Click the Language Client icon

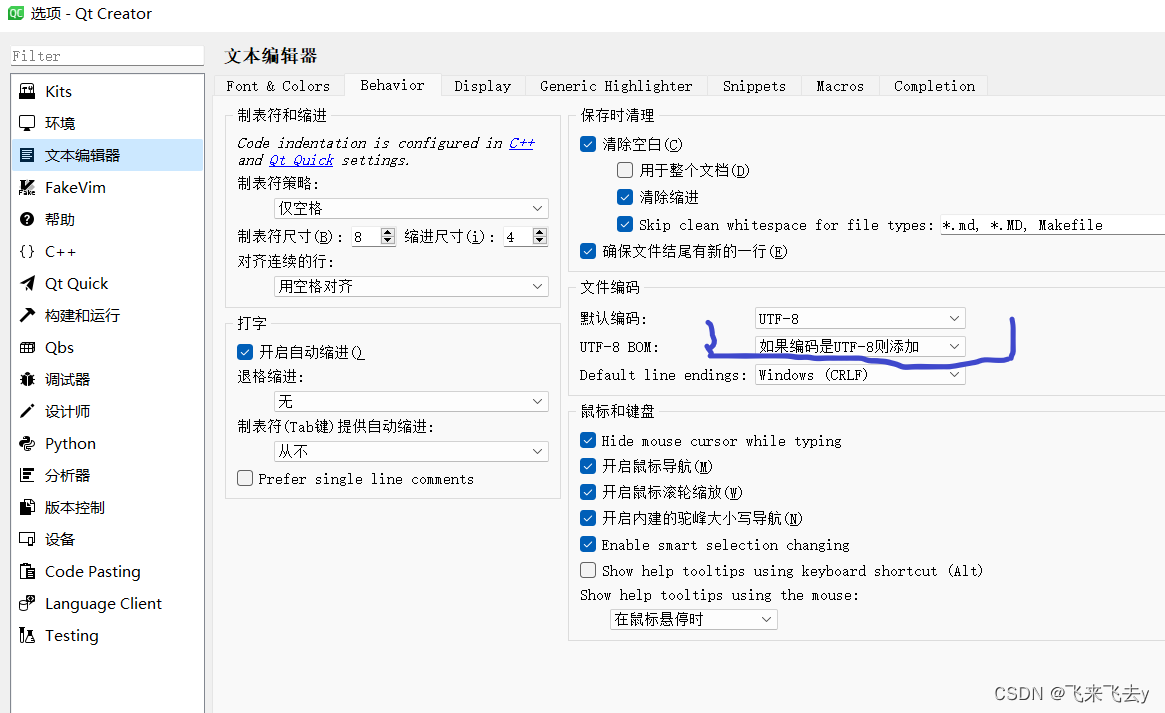tap(27, 603)
